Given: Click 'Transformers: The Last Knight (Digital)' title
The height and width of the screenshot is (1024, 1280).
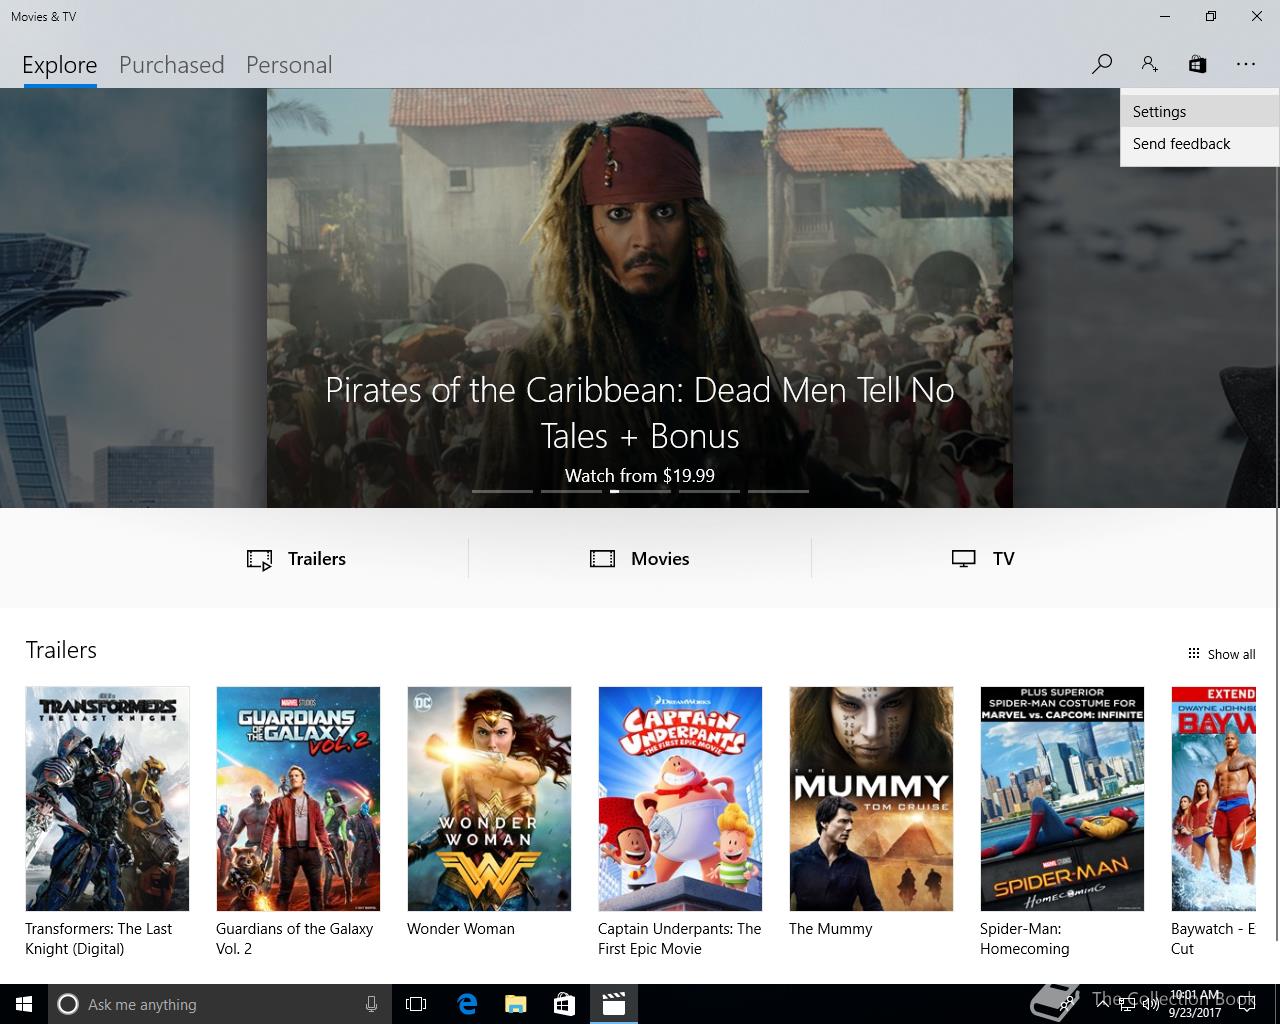Looking at the screenshot, I should click(x=99, y=939).
